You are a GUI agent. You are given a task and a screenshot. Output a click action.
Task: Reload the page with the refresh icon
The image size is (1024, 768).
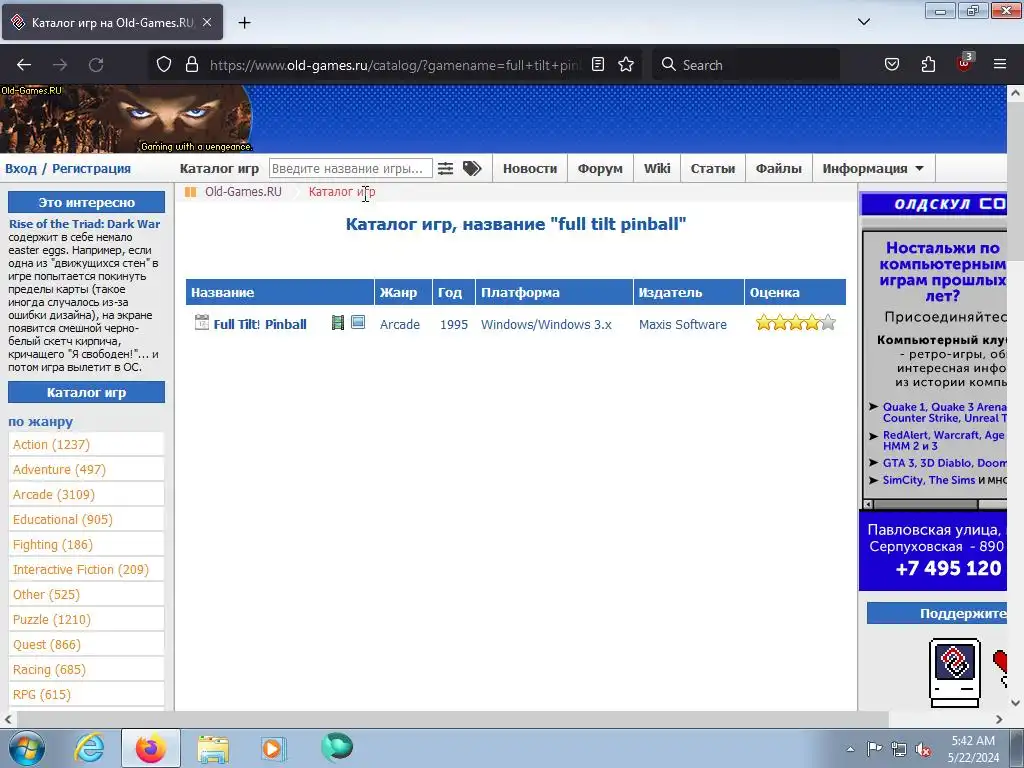coord(96,65)
